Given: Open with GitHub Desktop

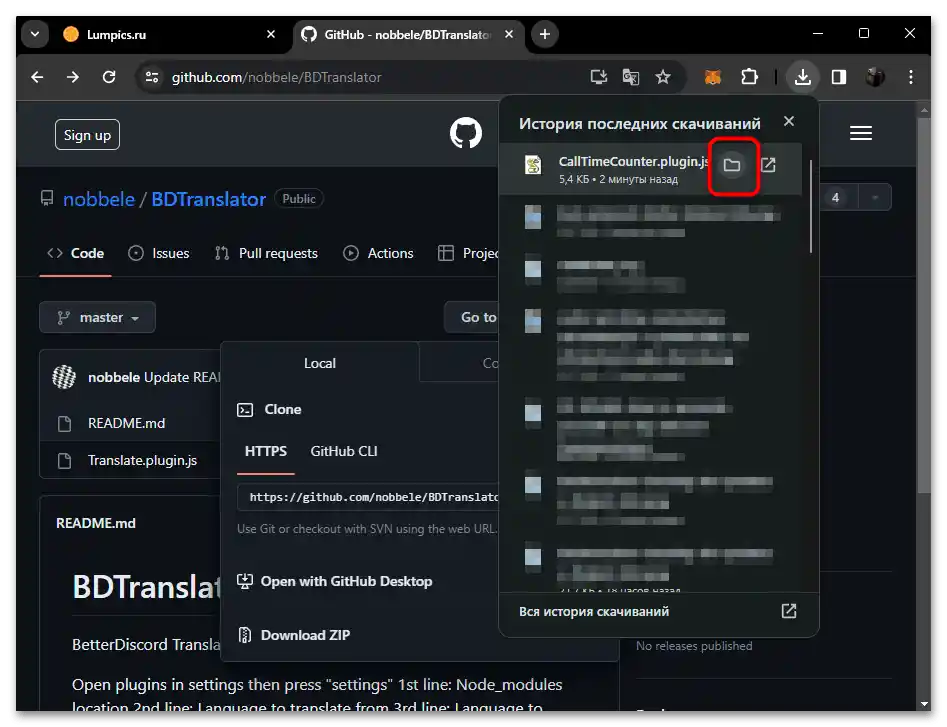Looking at the screenshot, I should click(x=335, y=581).
